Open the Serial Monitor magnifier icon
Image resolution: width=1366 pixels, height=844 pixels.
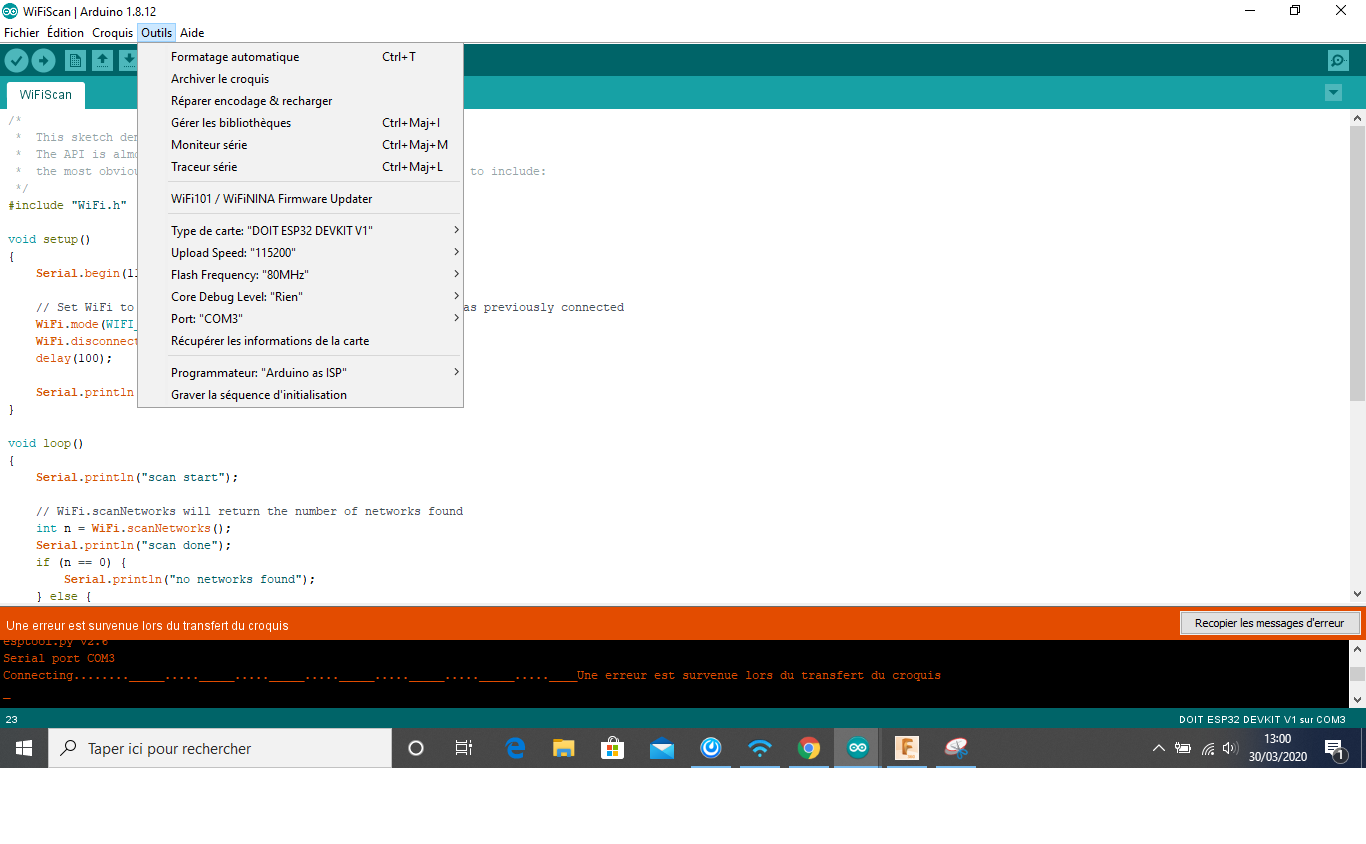(1338, 61)
